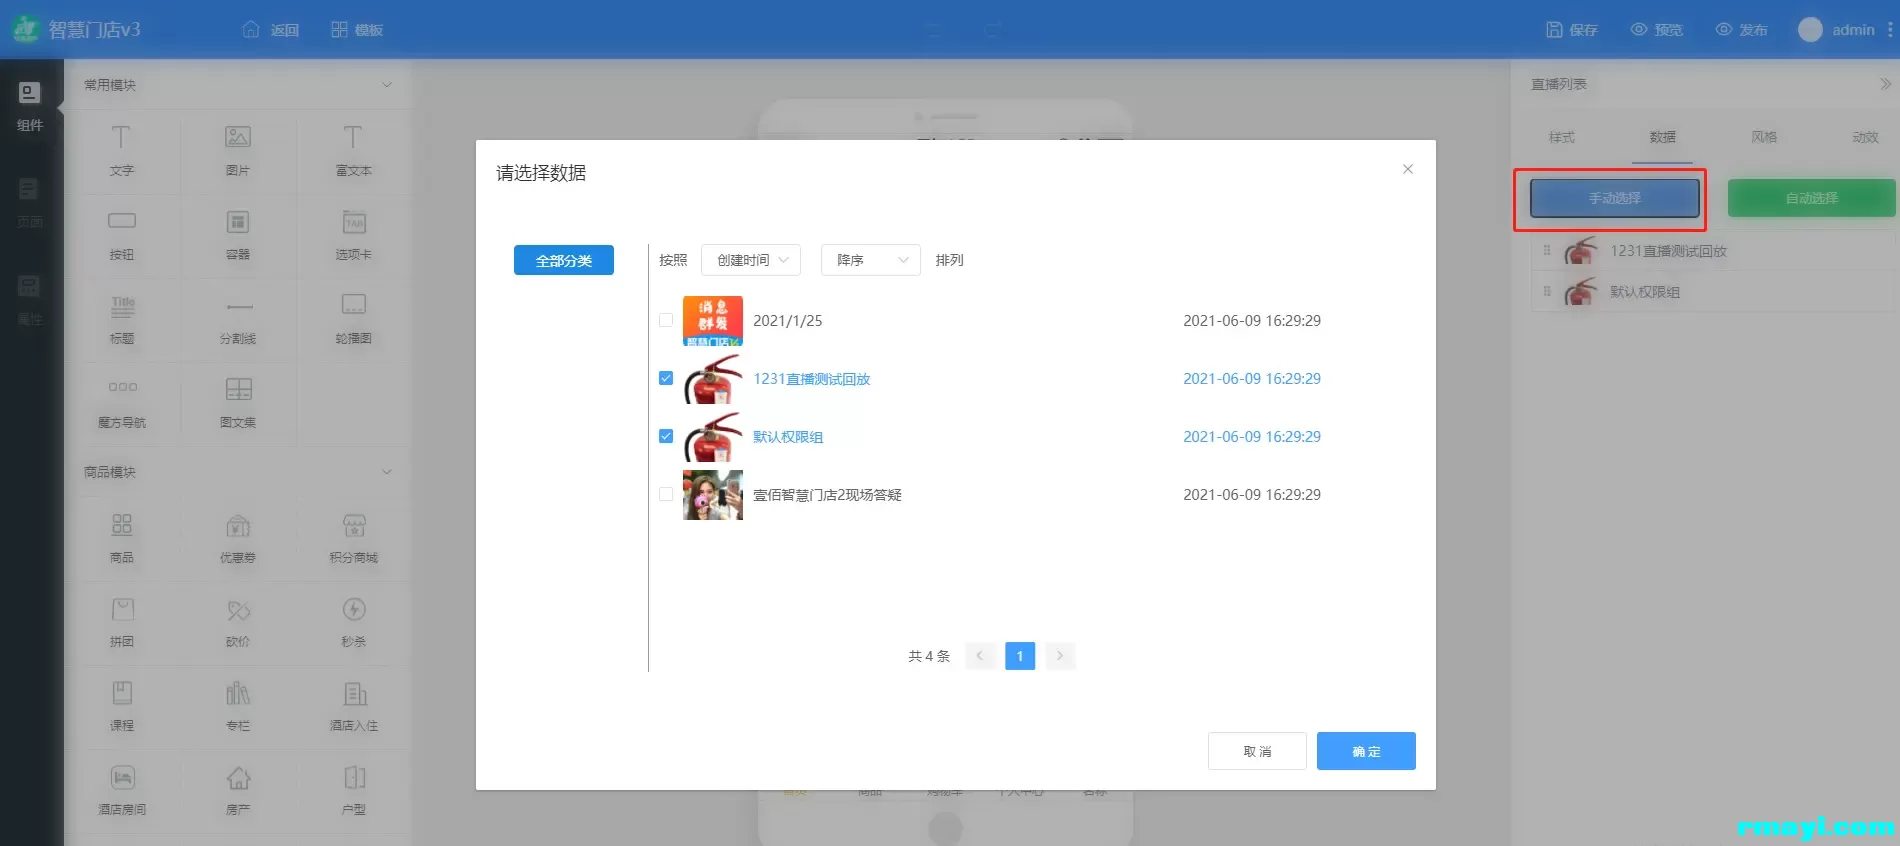The height and width of the screenshot is (846, 1900).
Task: Cancel dialog with 取消 button
Action: [x=1257, y=751]
